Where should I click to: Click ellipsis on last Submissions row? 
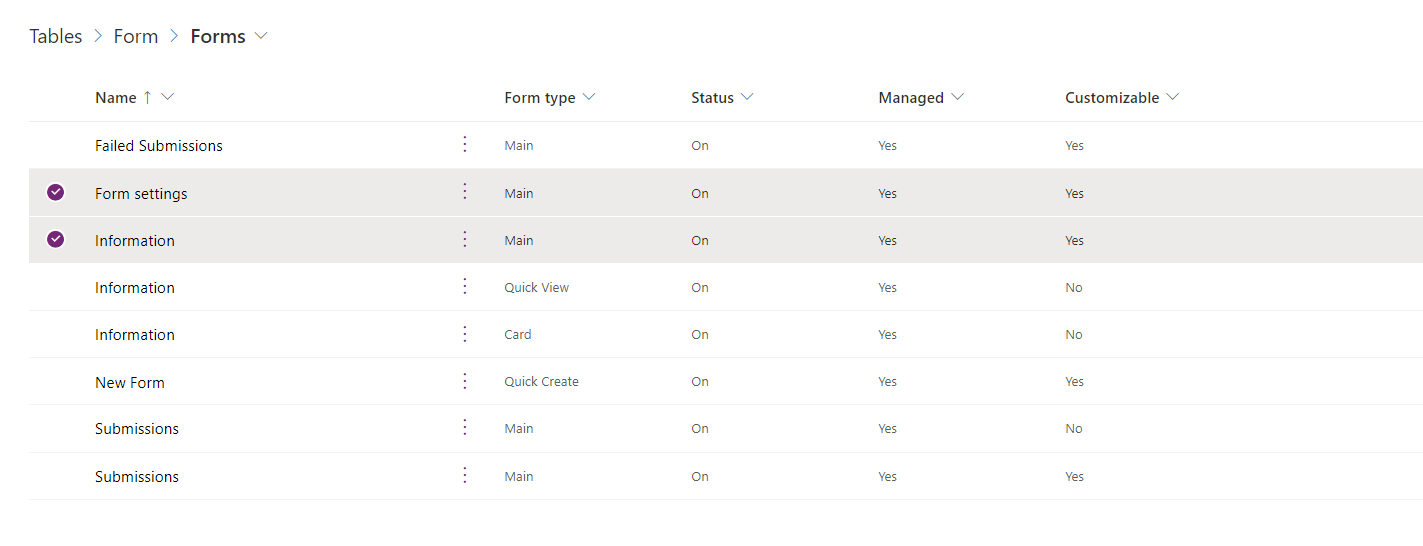tap(464, 476)
